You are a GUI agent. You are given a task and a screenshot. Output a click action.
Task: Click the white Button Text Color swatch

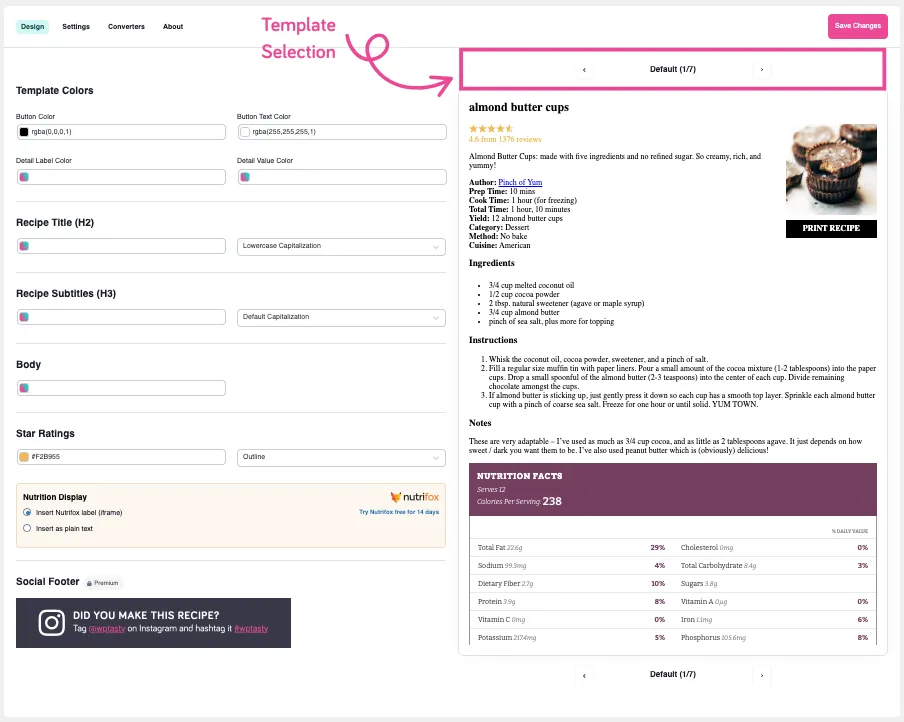click(x=245, y=132)
